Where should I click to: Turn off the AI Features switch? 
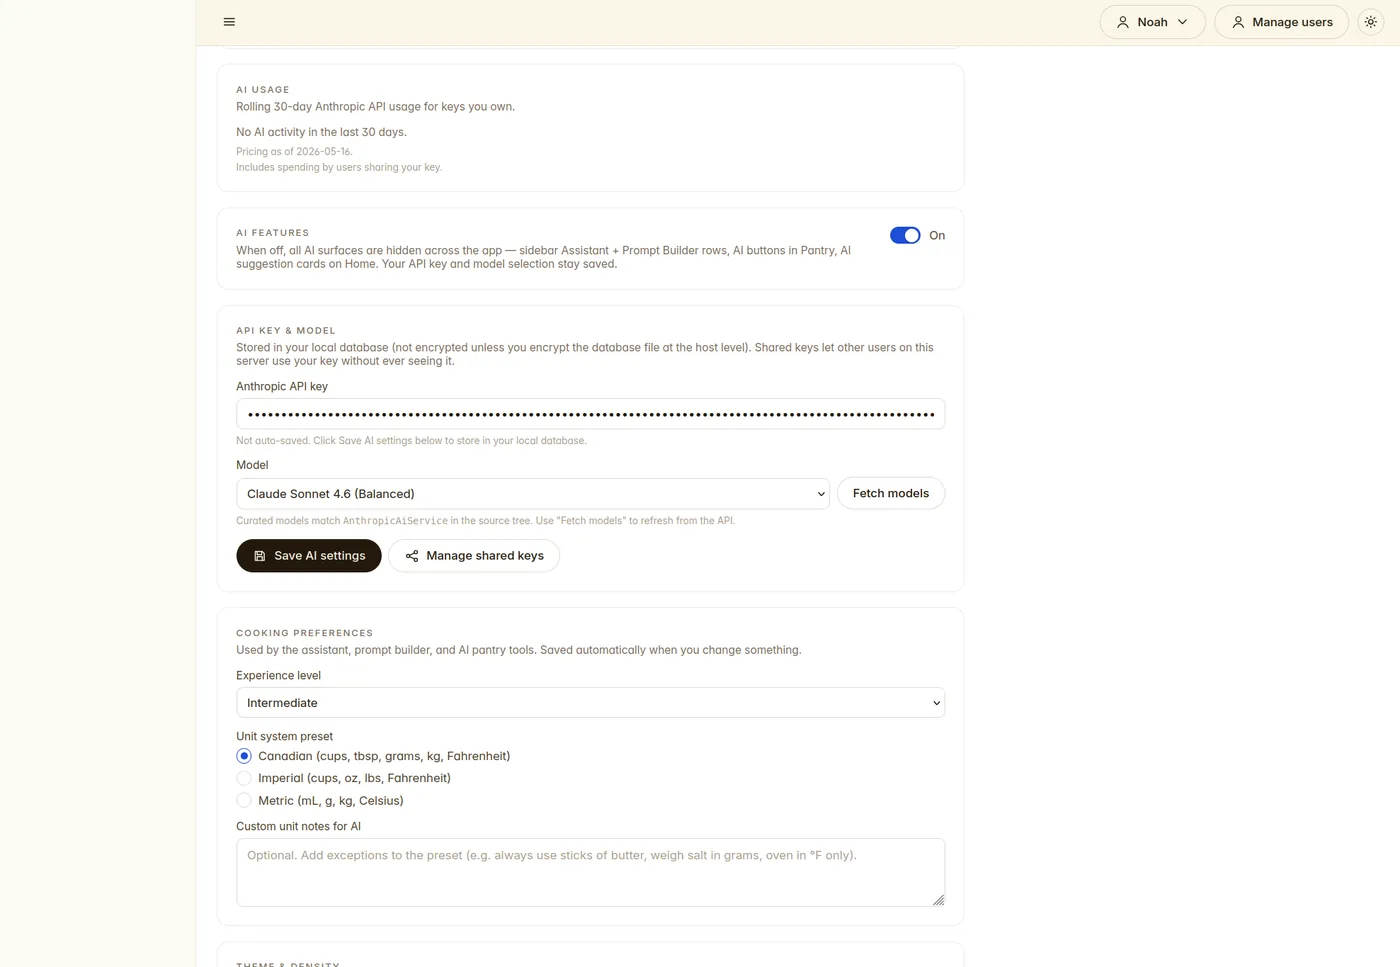(x=905, y=236)
